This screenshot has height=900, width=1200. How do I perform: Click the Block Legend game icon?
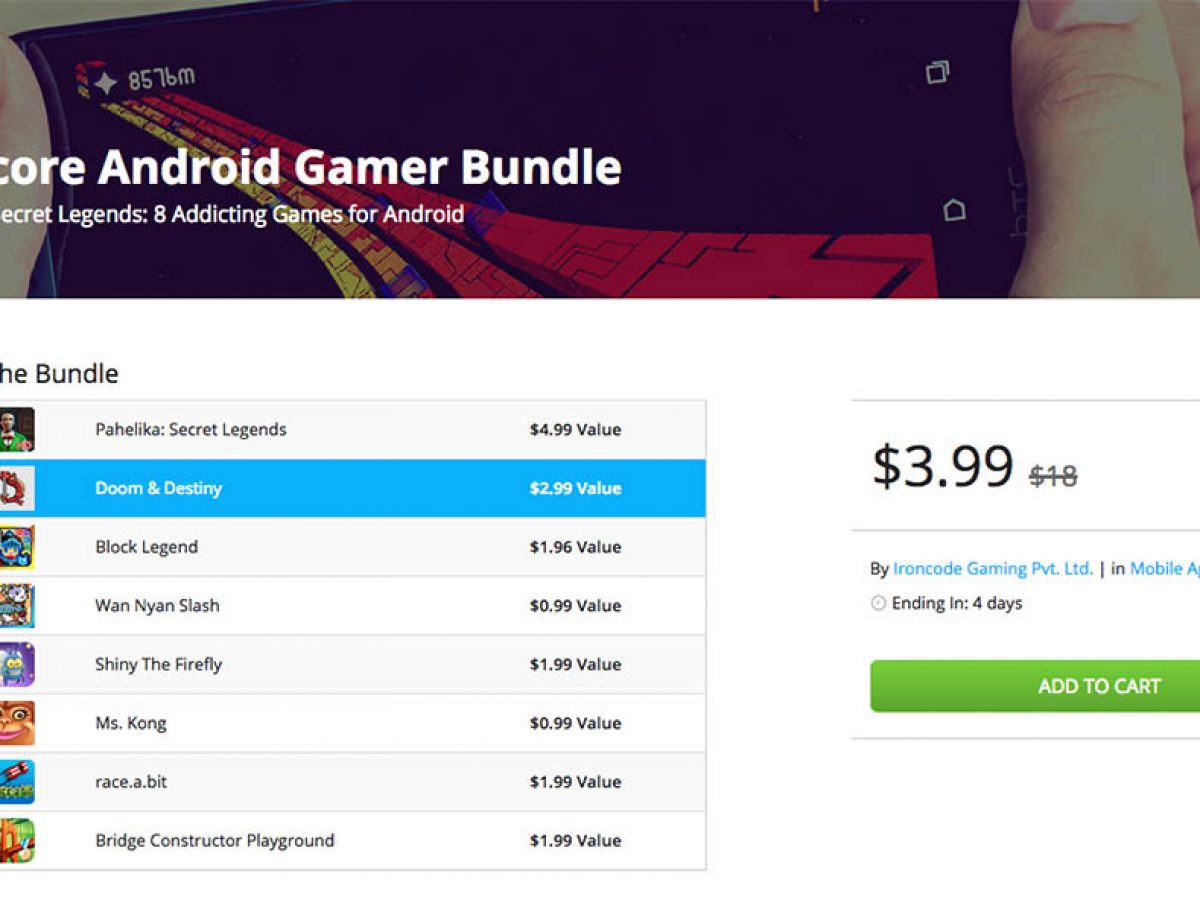pyautogui.click(x=17, y=547)
